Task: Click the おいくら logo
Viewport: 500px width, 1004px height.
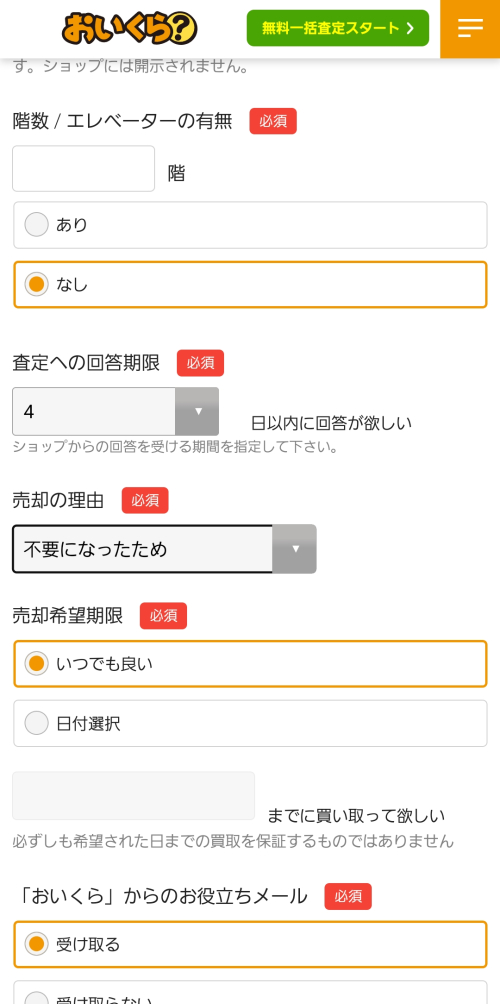Action: (129, 29)
